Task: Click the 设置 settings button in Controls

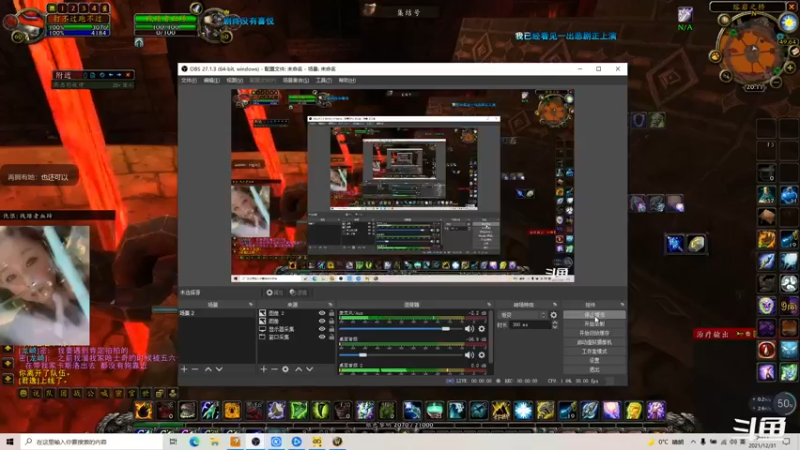Action: click(x=594, y=360)
